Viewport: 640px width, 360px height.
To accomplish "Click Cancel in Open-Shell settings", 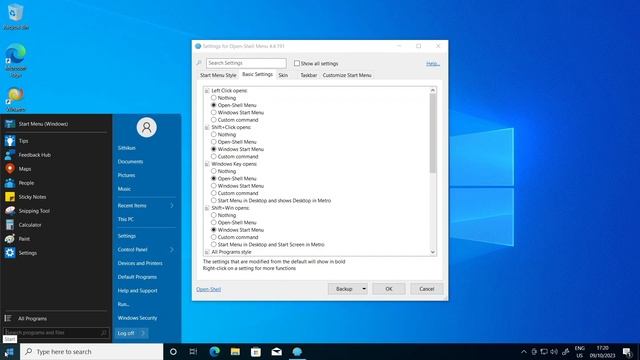I will [x=427, y=289].
